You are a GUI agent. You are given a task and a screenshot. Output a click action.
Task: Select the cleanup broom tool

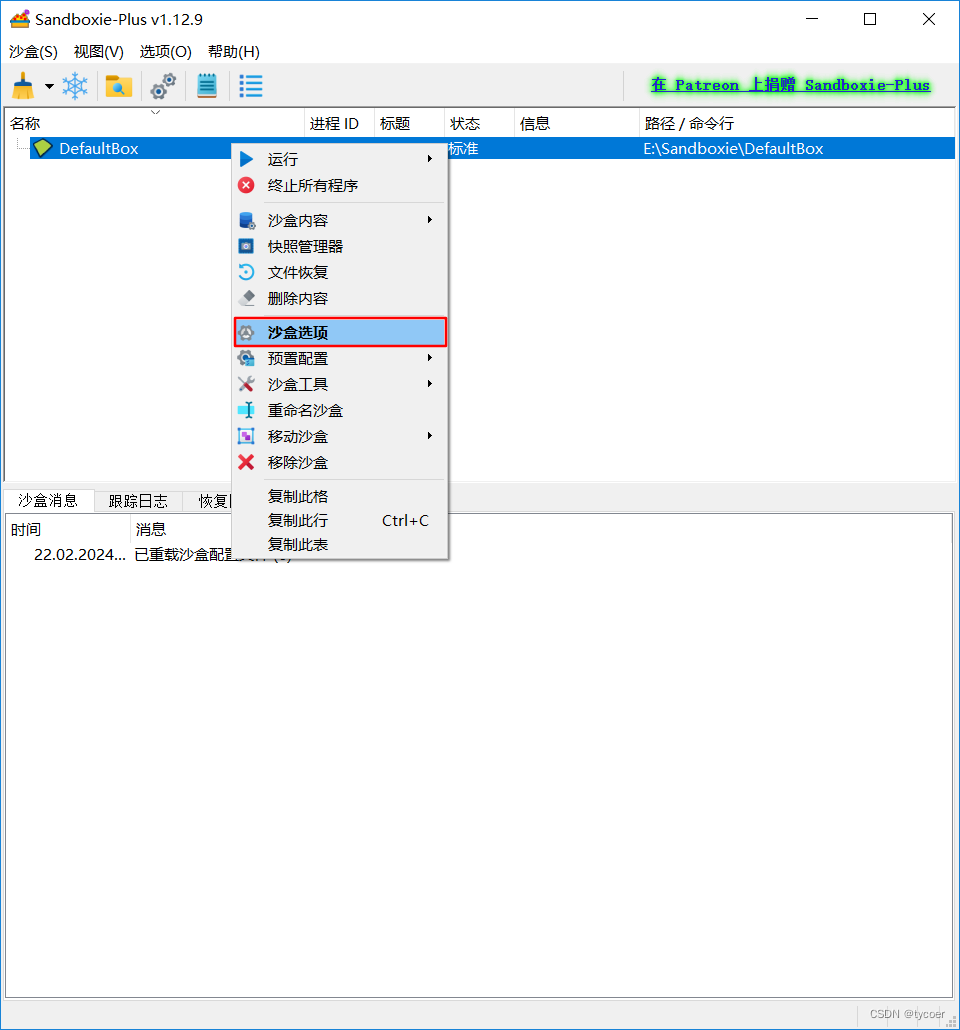(x=21, y=86)
